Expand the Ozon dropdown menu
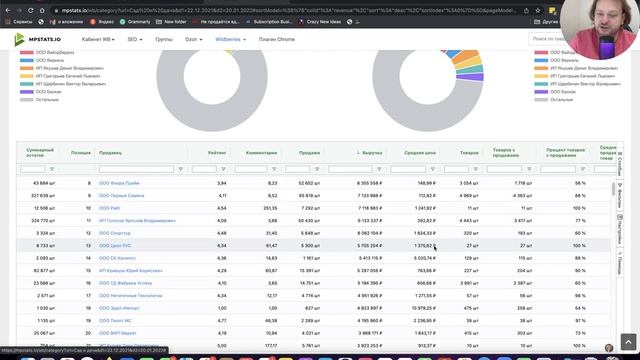This screenshot has width=640, height=360. coord(193,39)
